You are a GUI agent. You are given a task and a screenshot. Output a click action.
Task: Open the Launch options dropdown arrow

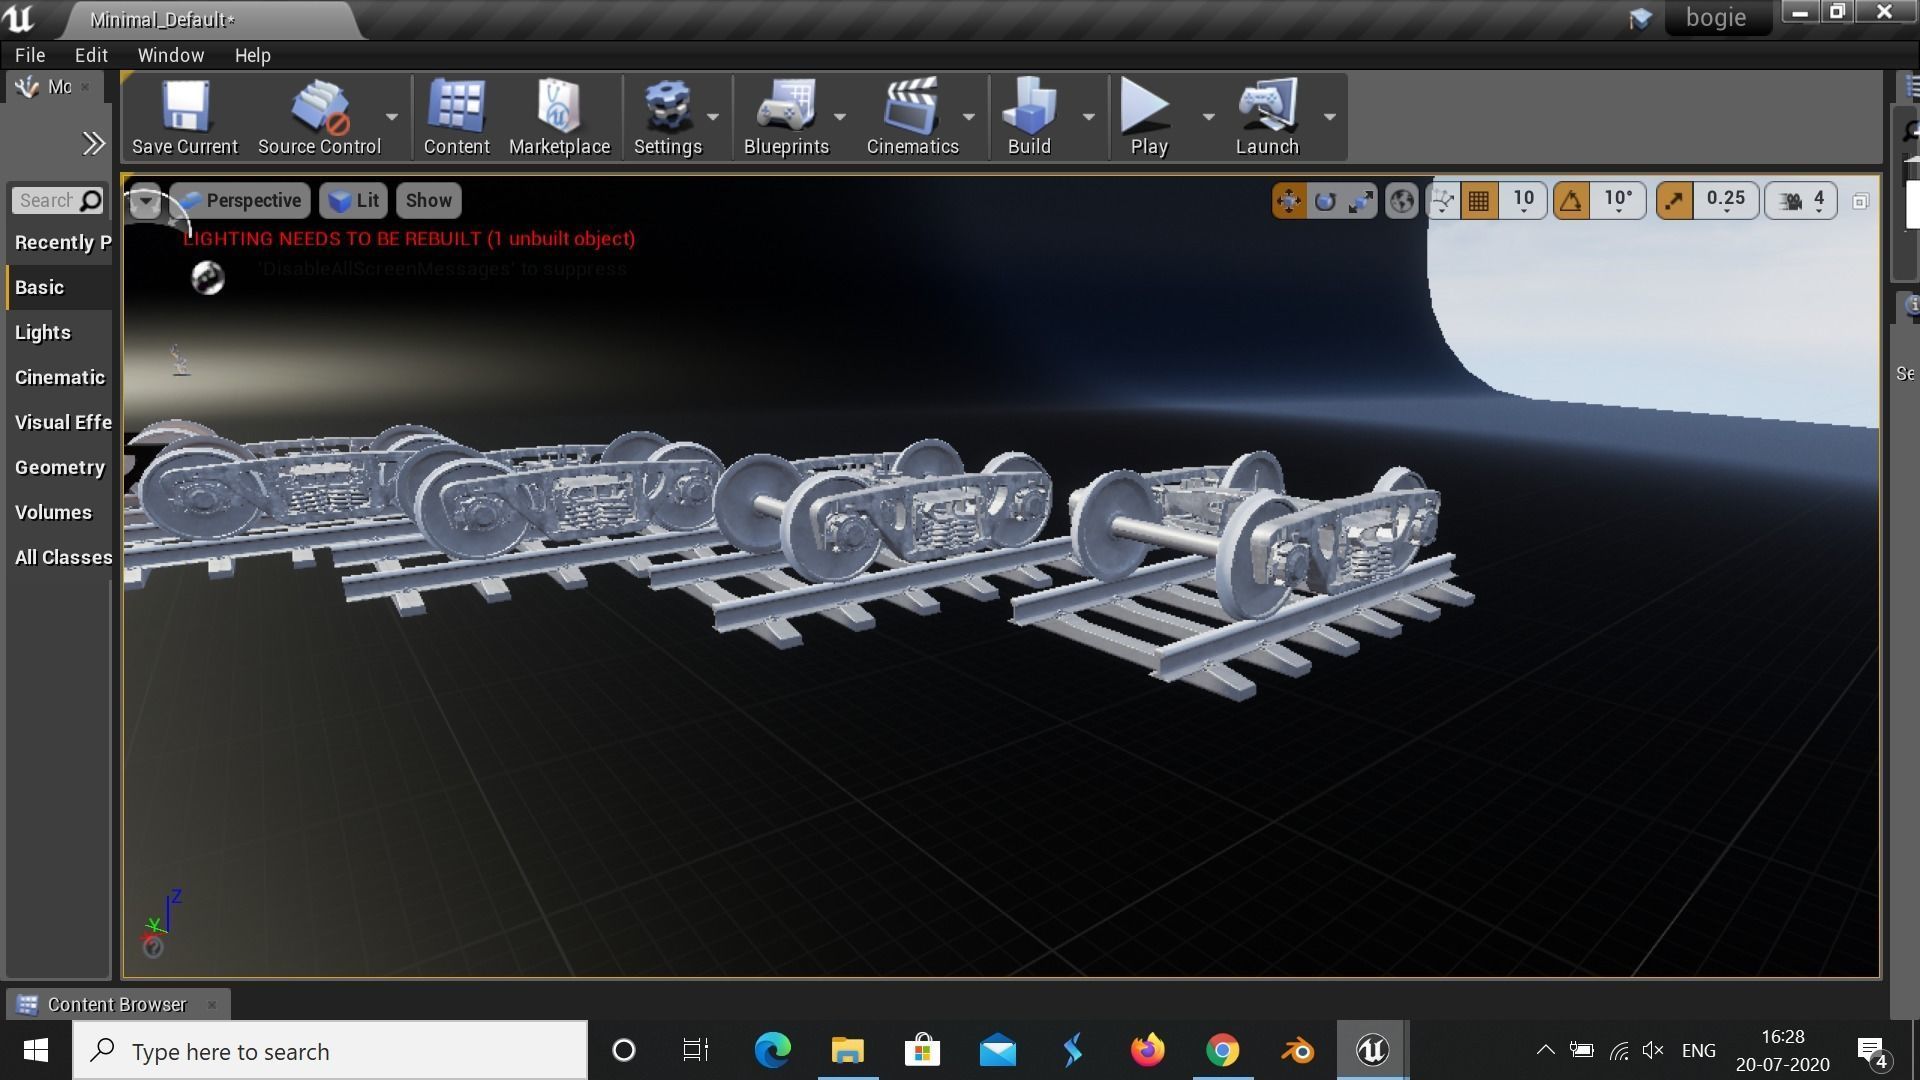(x=1329, y=117)
